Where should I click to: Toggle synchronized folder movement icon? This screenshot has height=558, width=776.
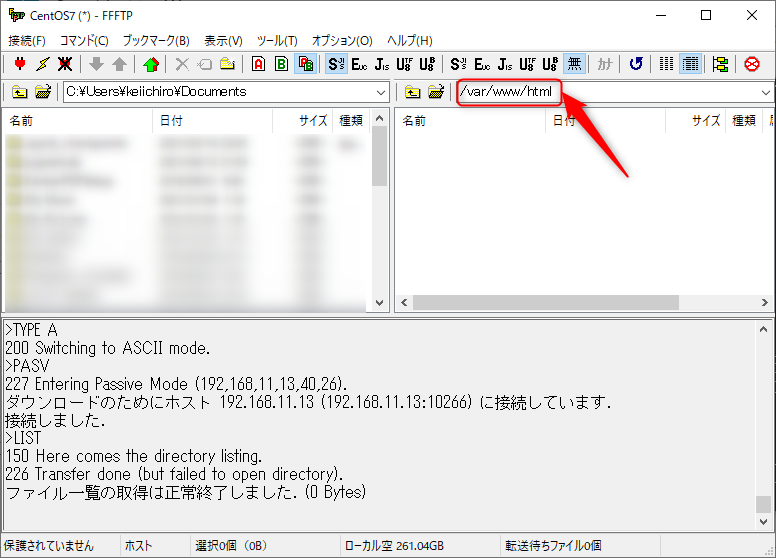tap(720, 64)
